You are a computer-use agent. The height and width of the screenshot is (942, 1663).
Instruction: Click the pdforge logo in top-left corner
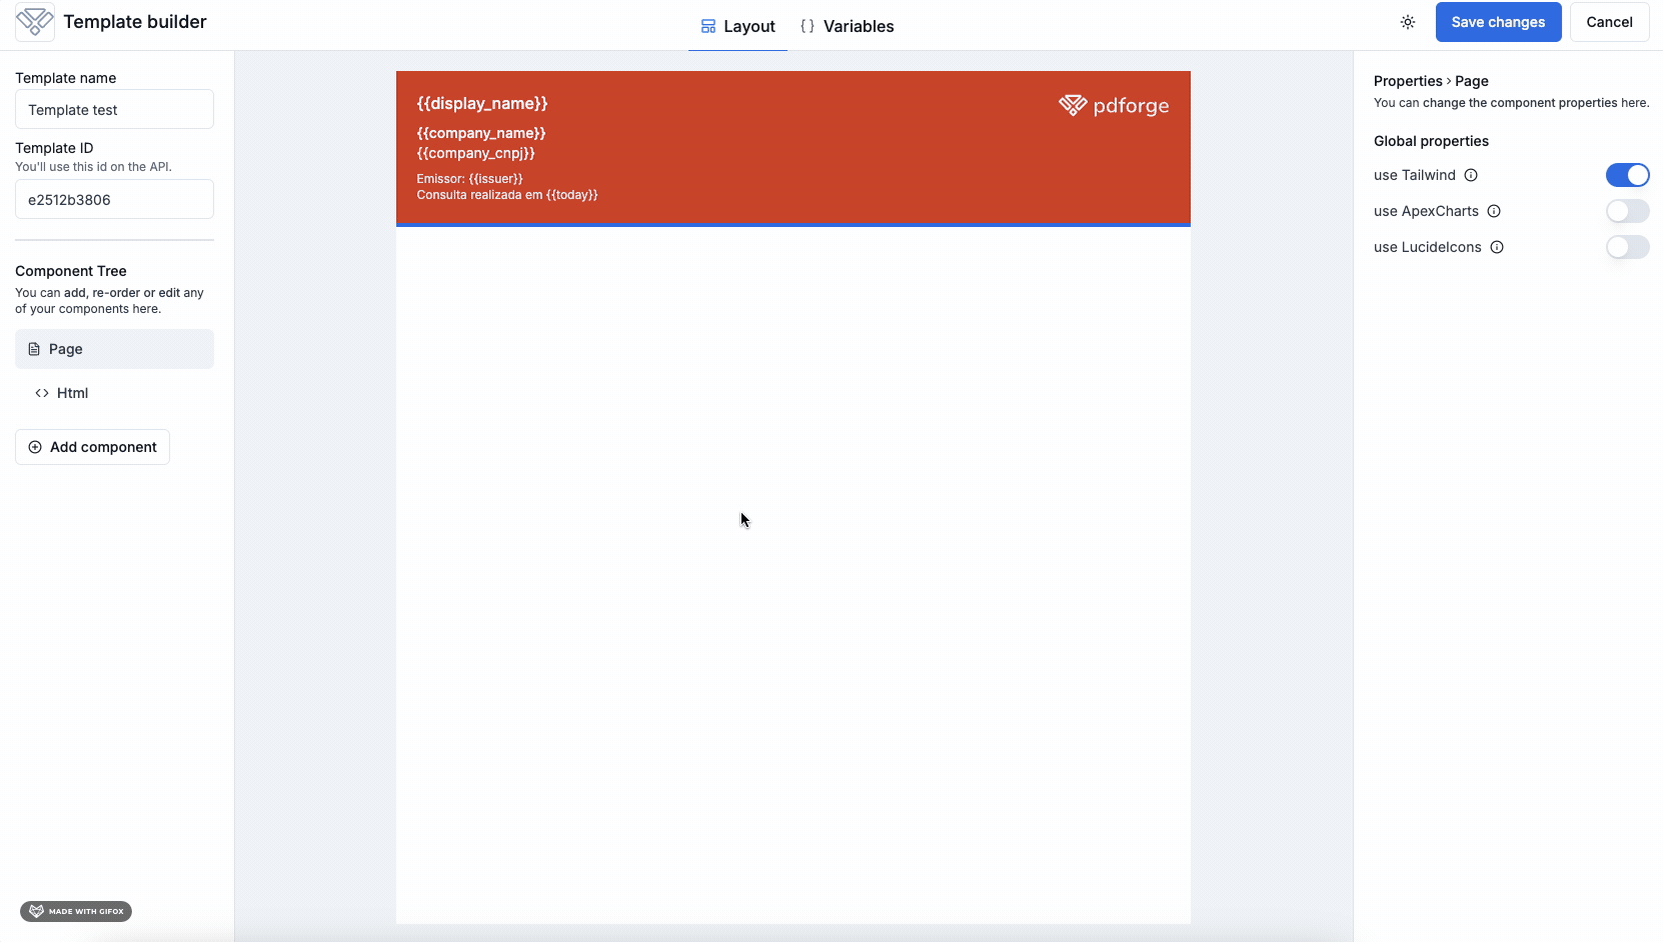[x=35, y=22]
